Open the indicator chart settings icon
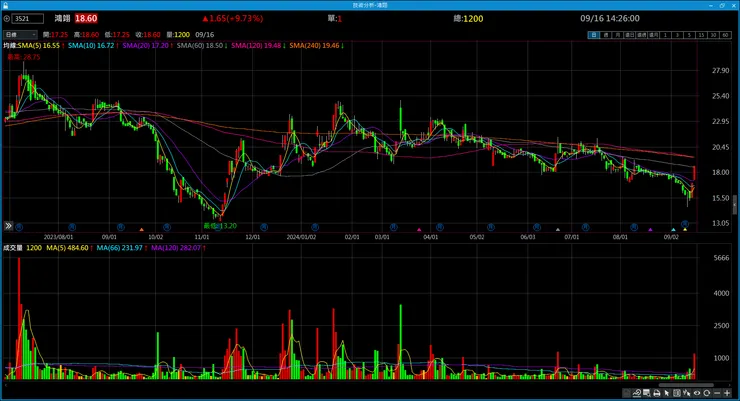Image resolution: width=740 pixels, height=401 pixels. (x=637, y=393)
